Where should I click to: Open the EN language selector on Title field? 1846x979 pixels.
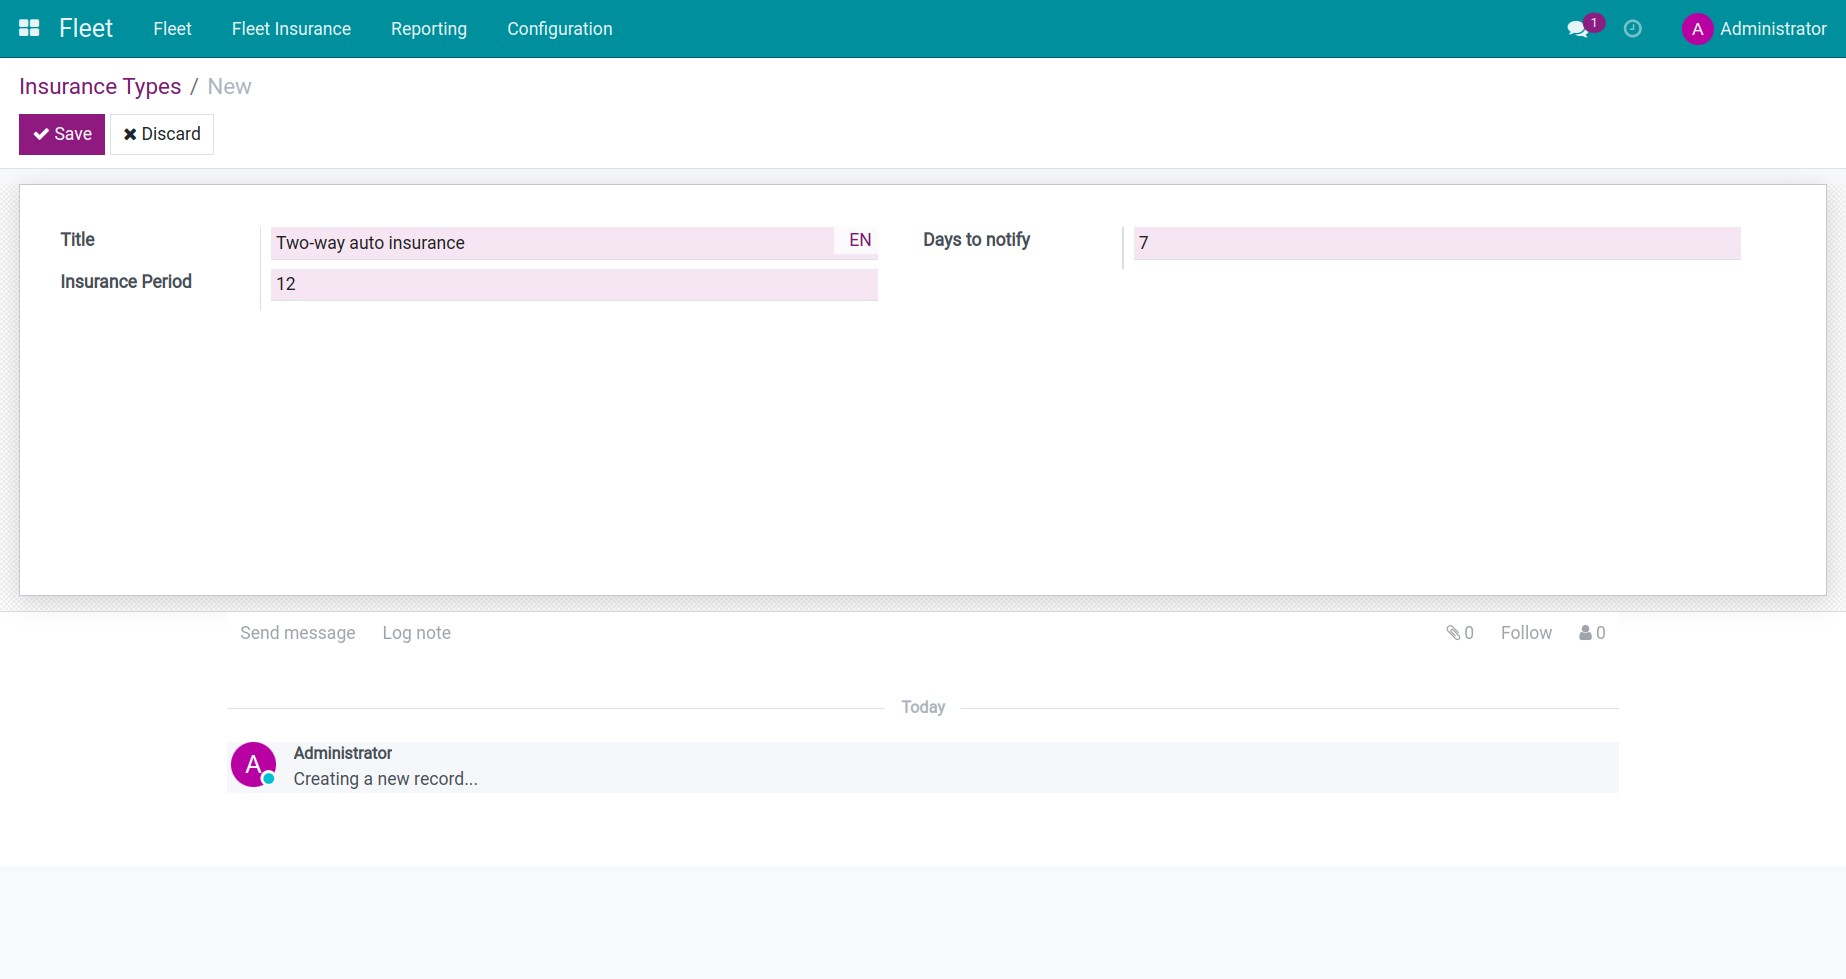tap(857, 239)
